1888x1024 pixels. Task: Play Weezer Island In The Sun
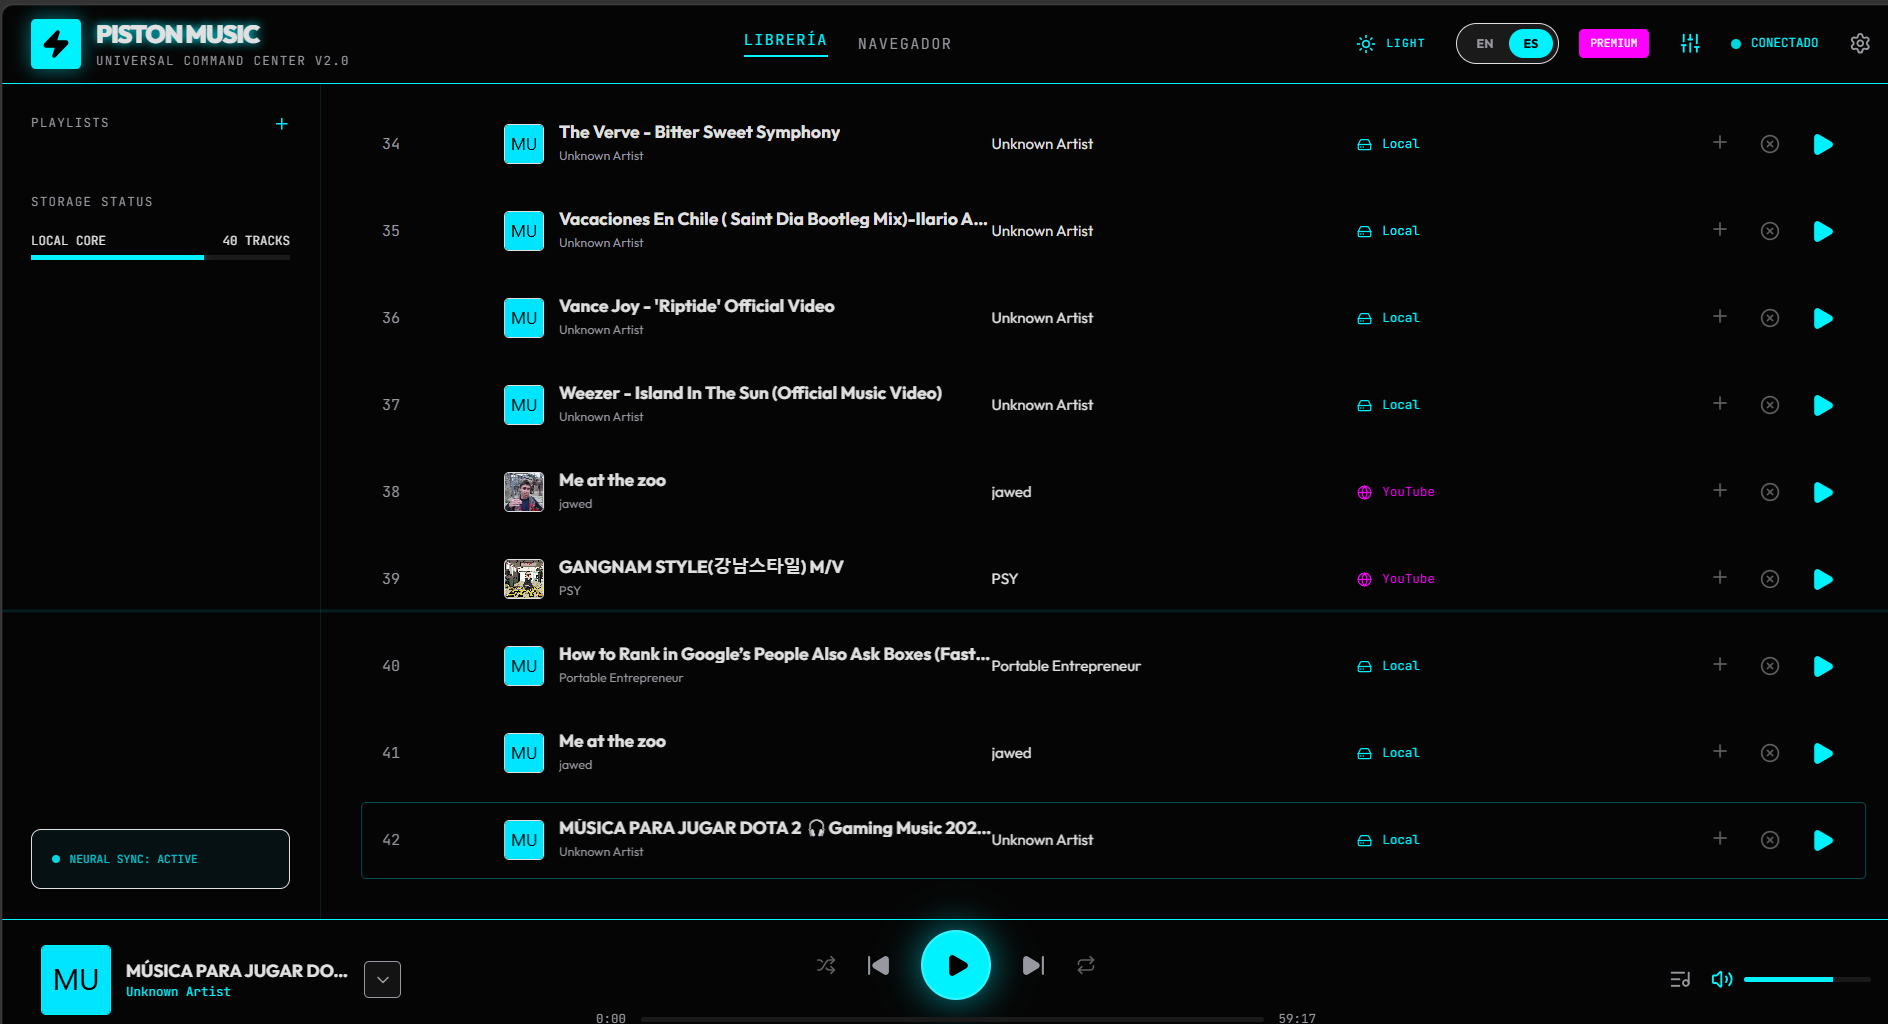pos(1823,405)
